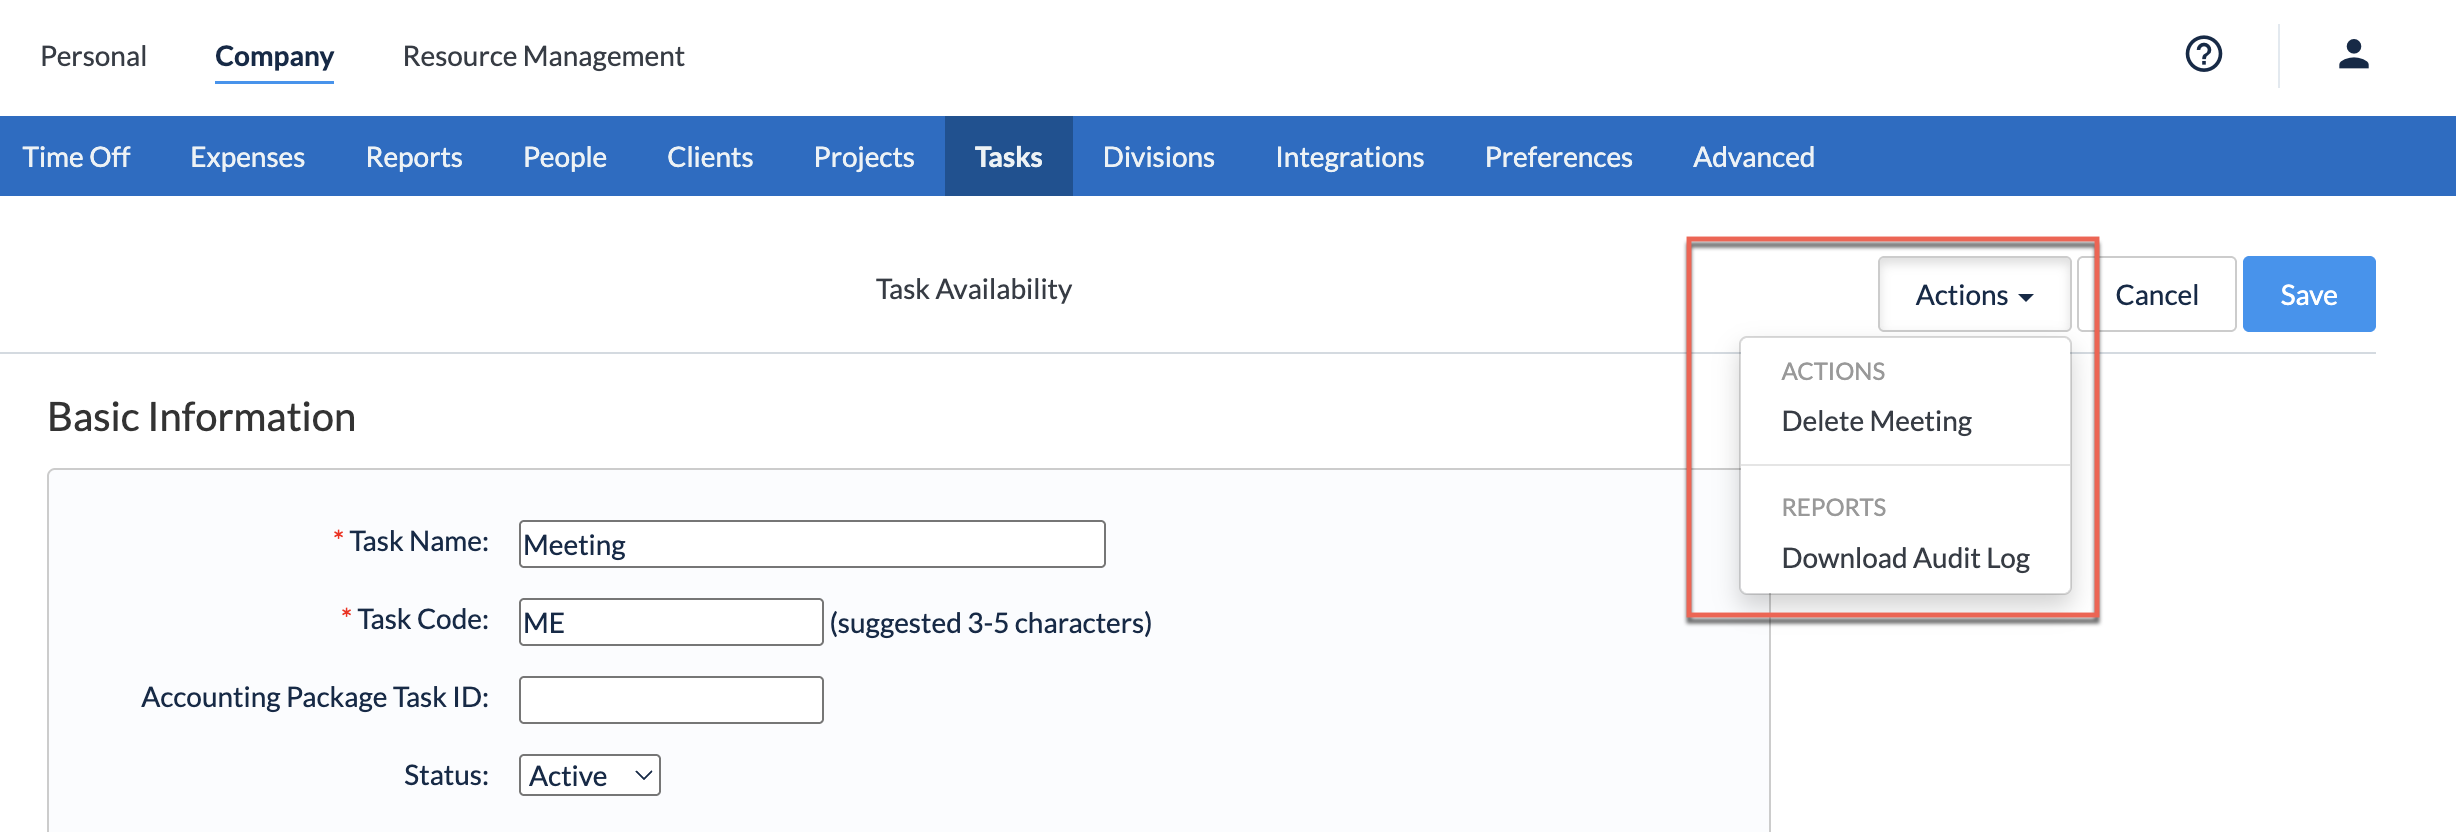Select the Company tab
Screen dimensions: 2456x832
pyautogui.click(x=274, y=56)
